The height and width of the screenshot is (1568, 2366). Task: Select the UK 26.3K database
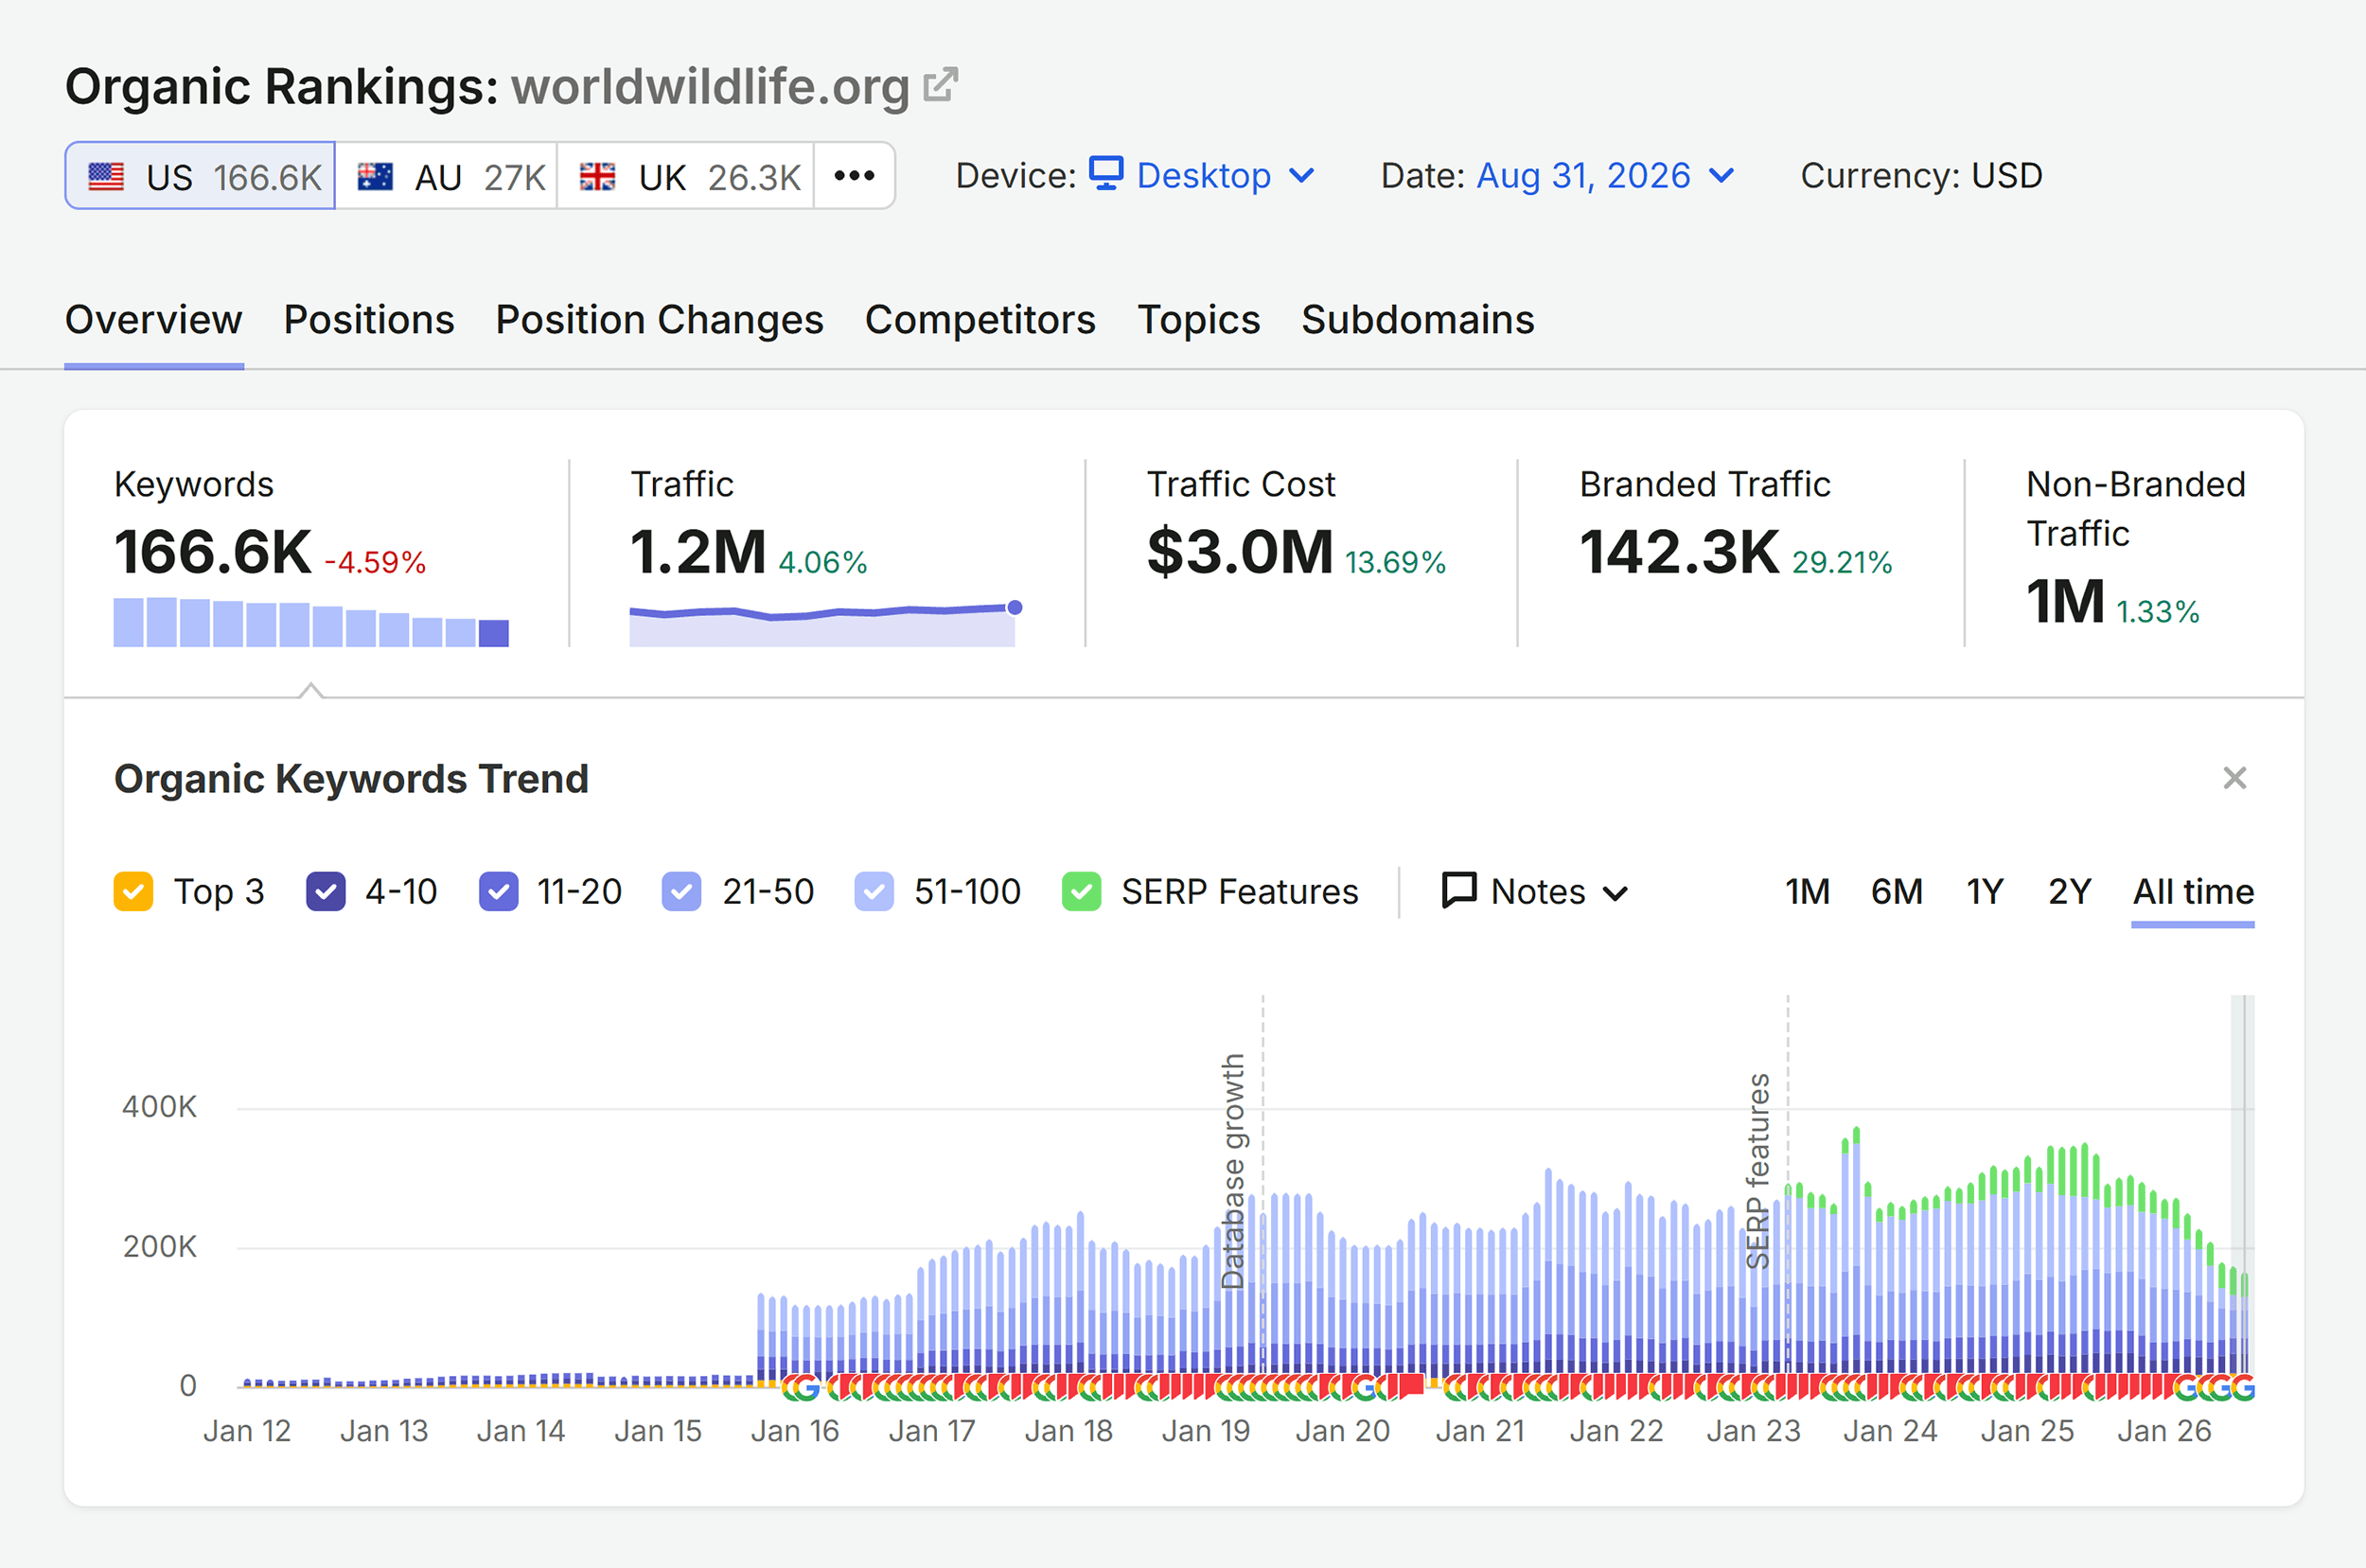[x=685, y=176]
